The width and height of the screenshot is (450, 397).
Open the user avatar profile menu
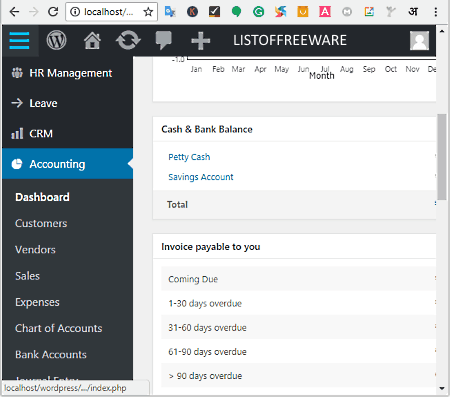[419, 41]
